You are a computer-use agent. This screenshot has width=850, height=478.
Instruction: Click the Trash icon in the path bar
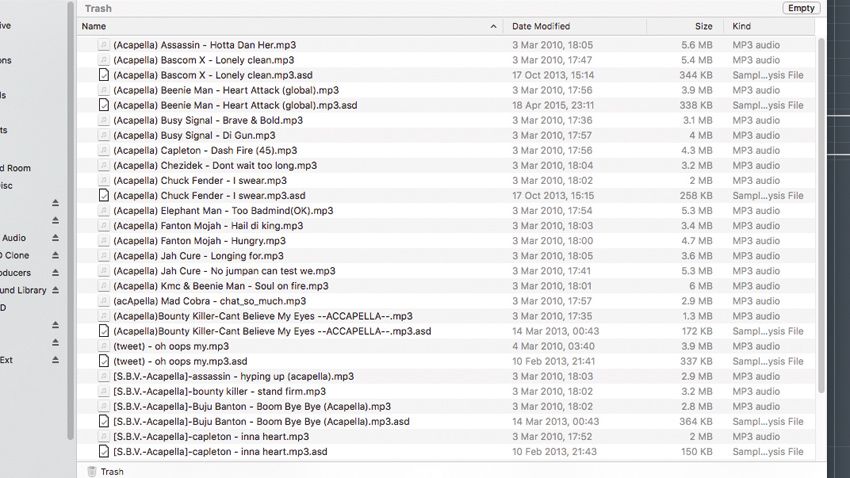(92, 471)
